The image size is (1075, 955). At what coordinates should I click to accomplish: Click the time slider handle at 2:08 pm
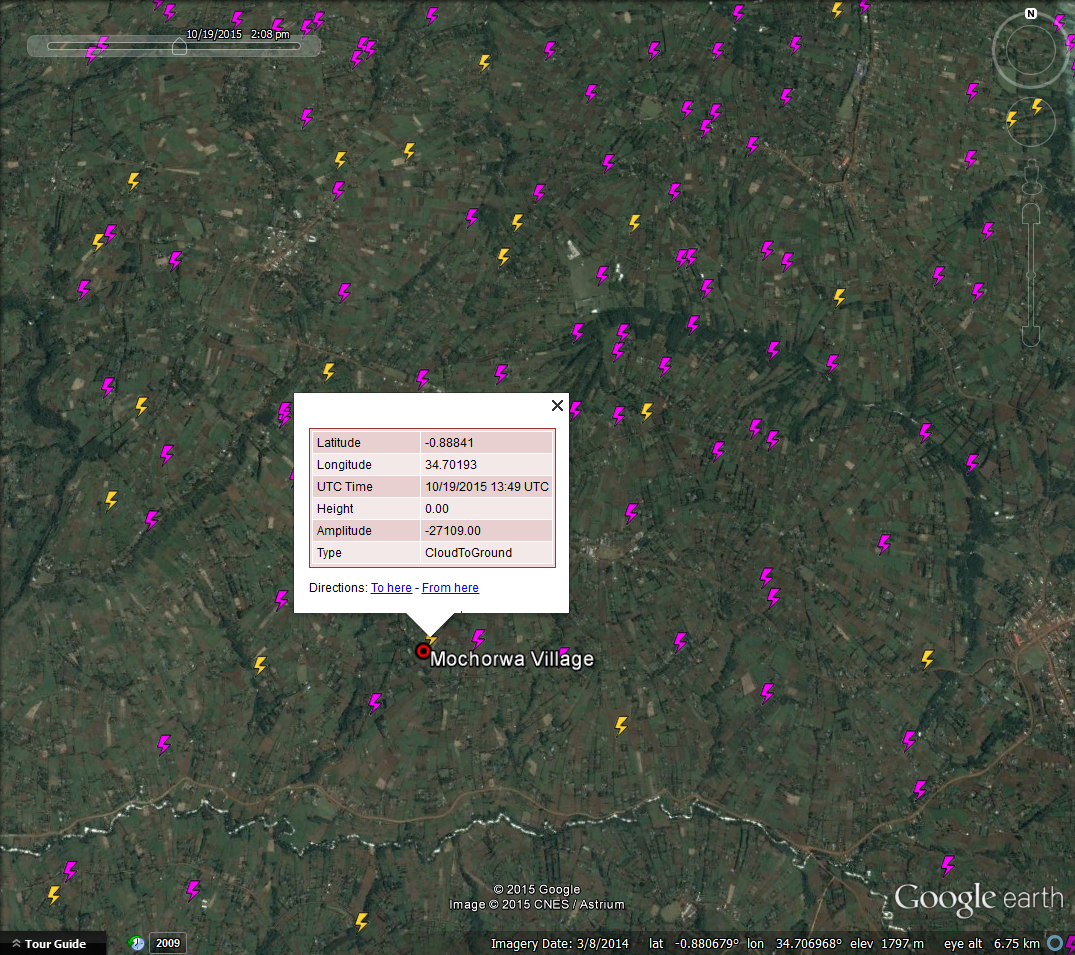point(179,46)
